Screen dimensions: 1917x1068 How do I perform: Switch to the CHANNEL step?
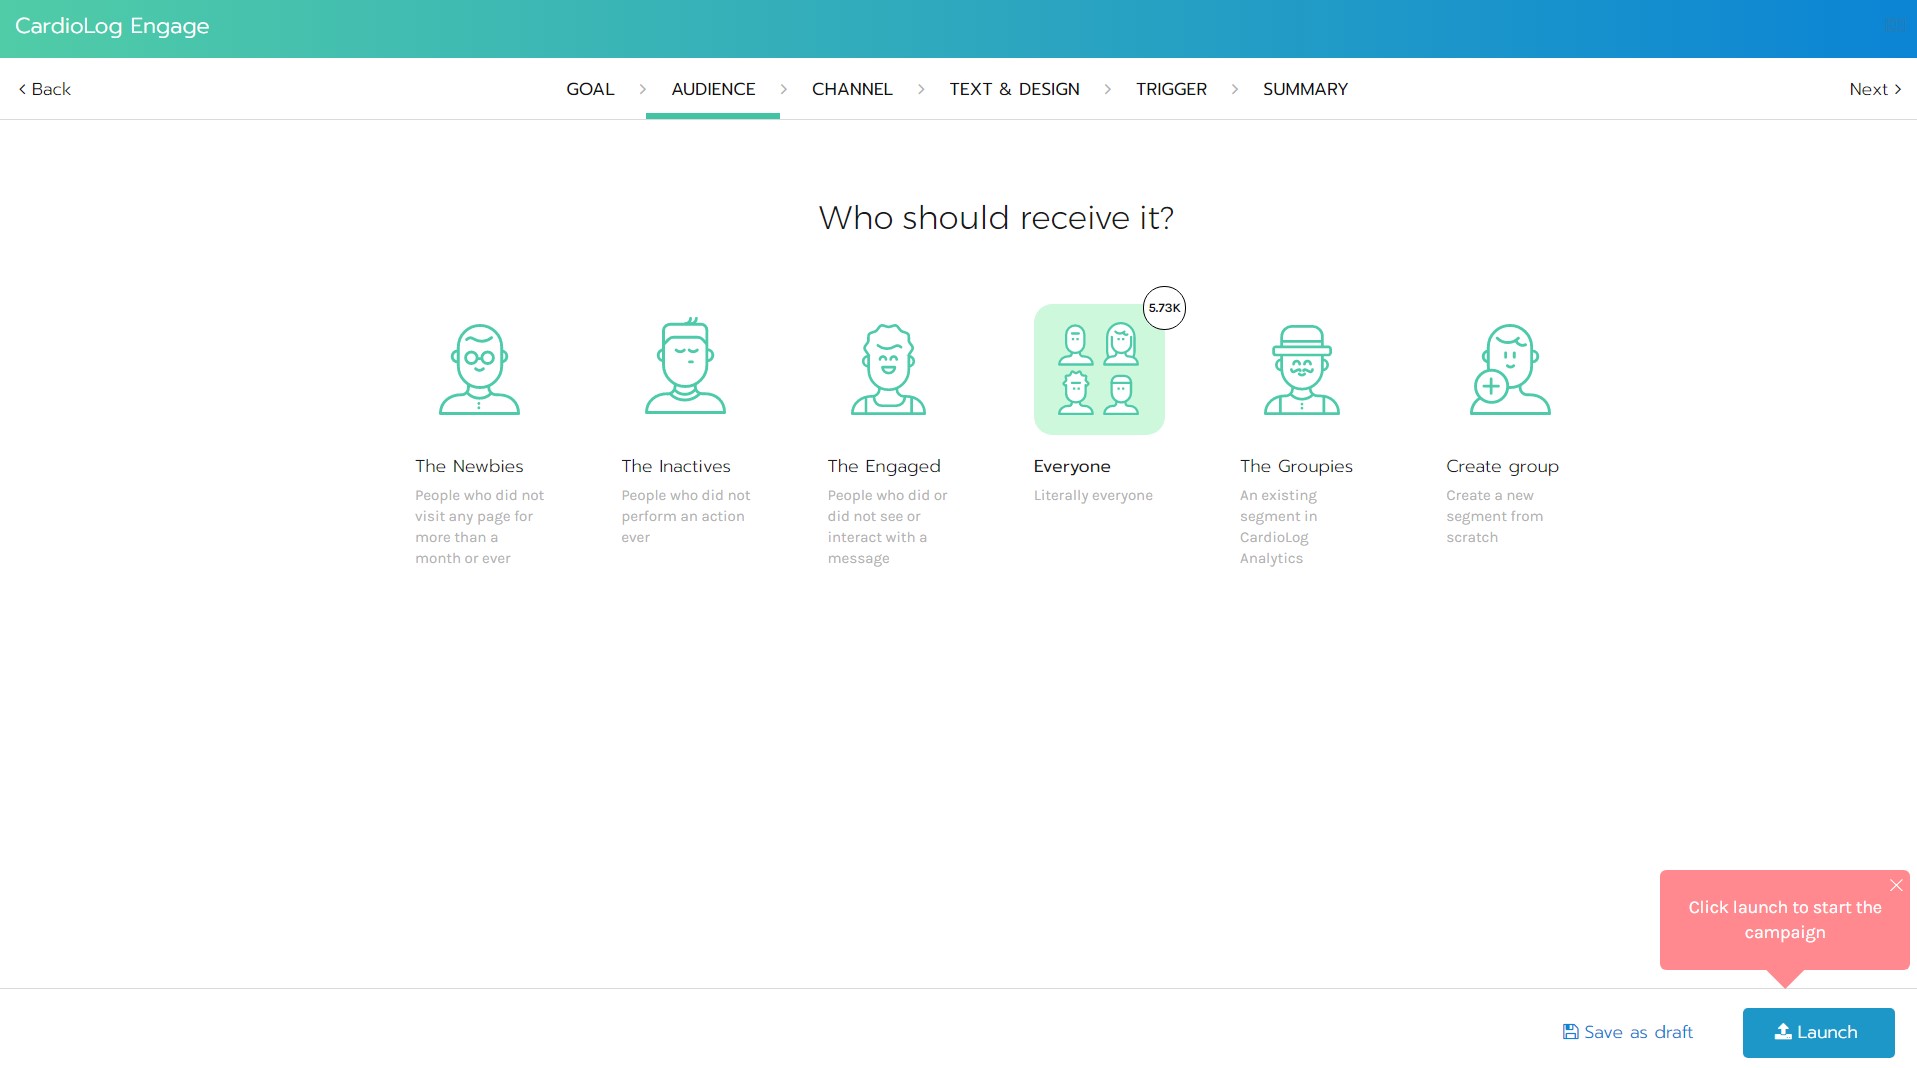tap(852, 89)
